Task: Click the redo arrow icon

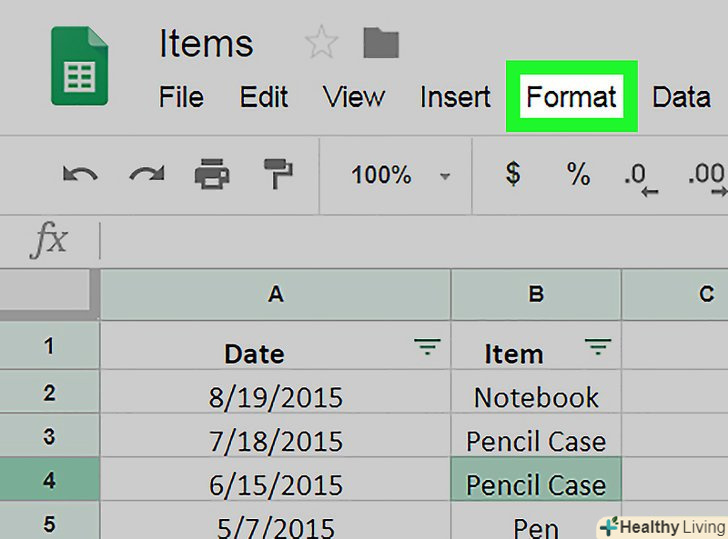Action: pyautogui.click(x=146, y=175)
